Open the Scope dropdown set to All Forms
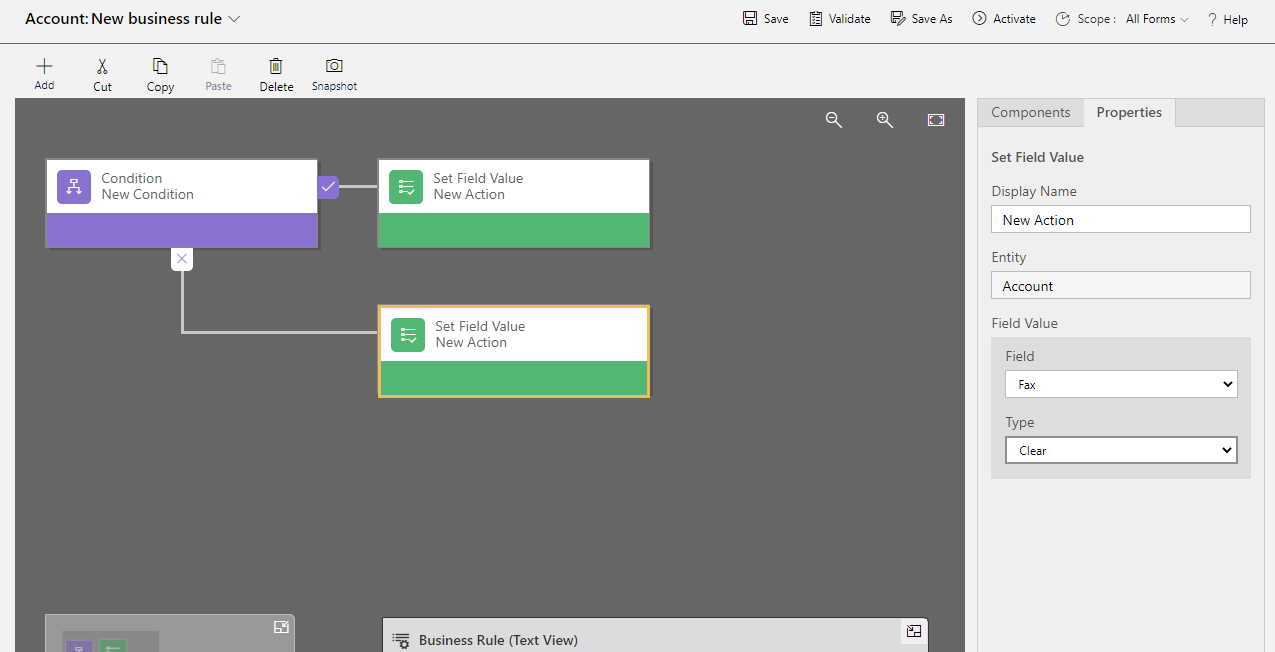 (x=1155, y=18)
